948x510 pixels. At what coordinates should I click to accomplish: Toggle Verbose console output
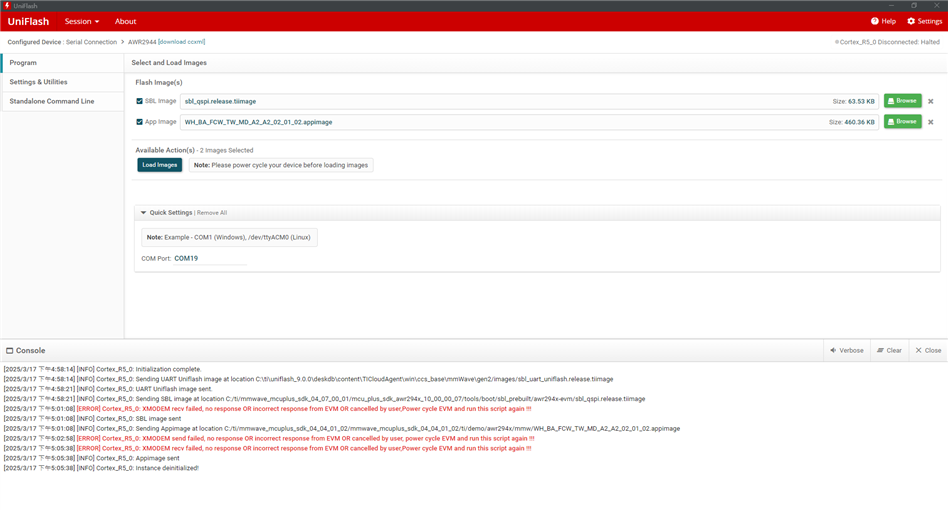(846, 350)
